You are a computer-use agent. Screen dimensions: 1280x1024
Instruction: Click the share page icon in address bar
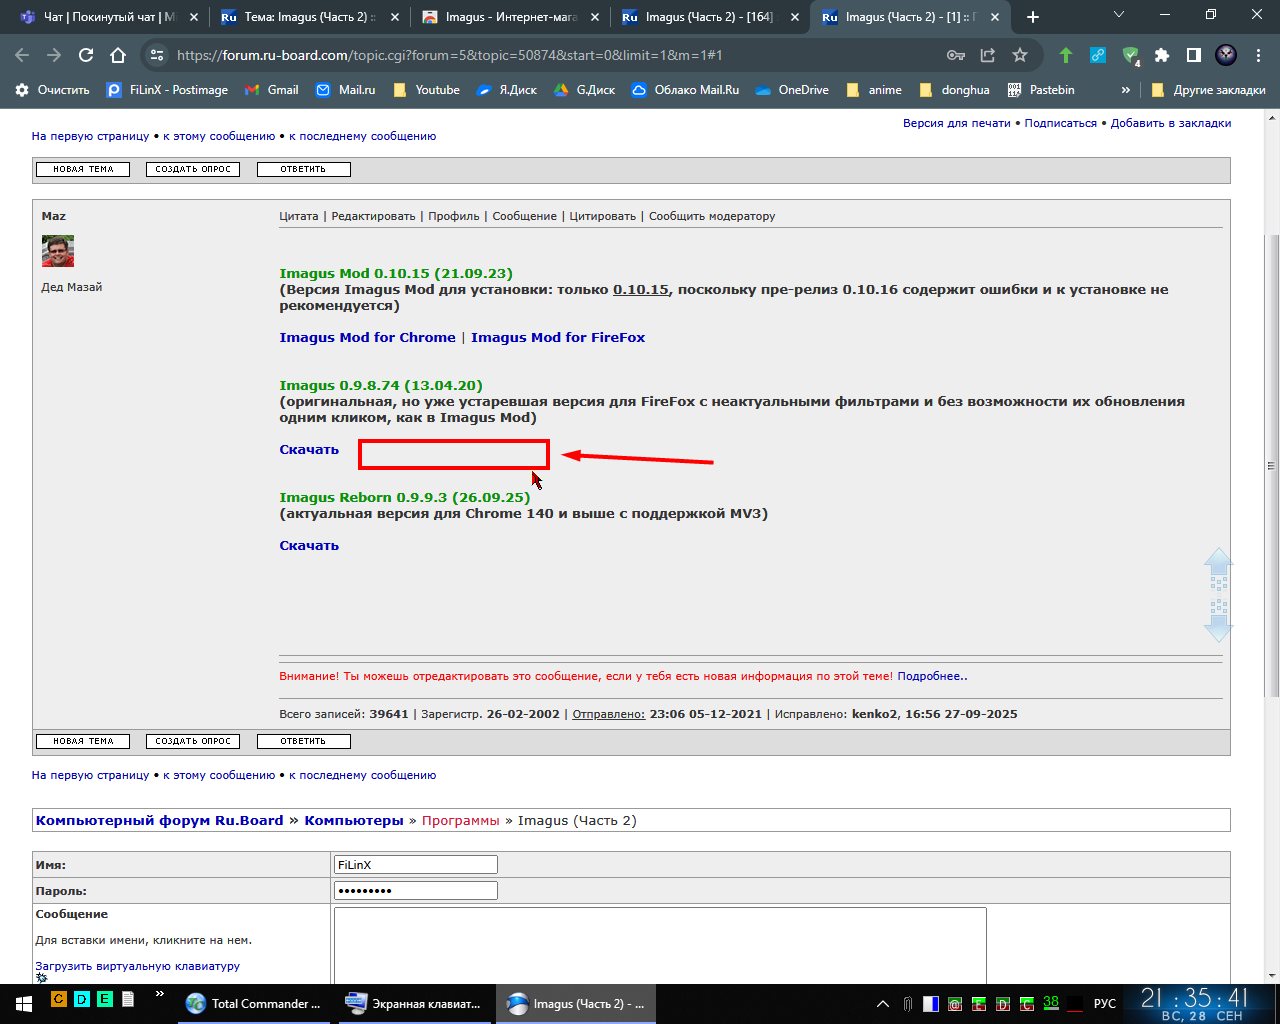click(987, 55)
